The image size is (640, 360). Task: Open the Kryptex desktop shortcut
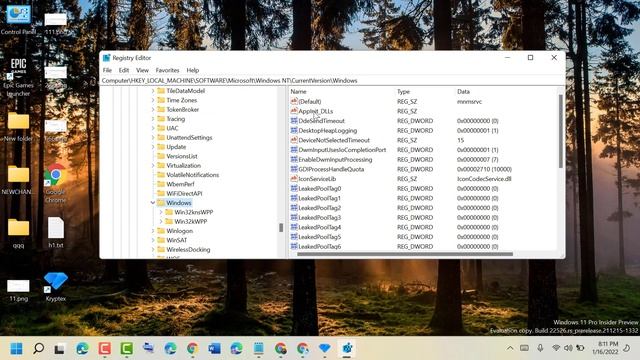click(56, 287)
